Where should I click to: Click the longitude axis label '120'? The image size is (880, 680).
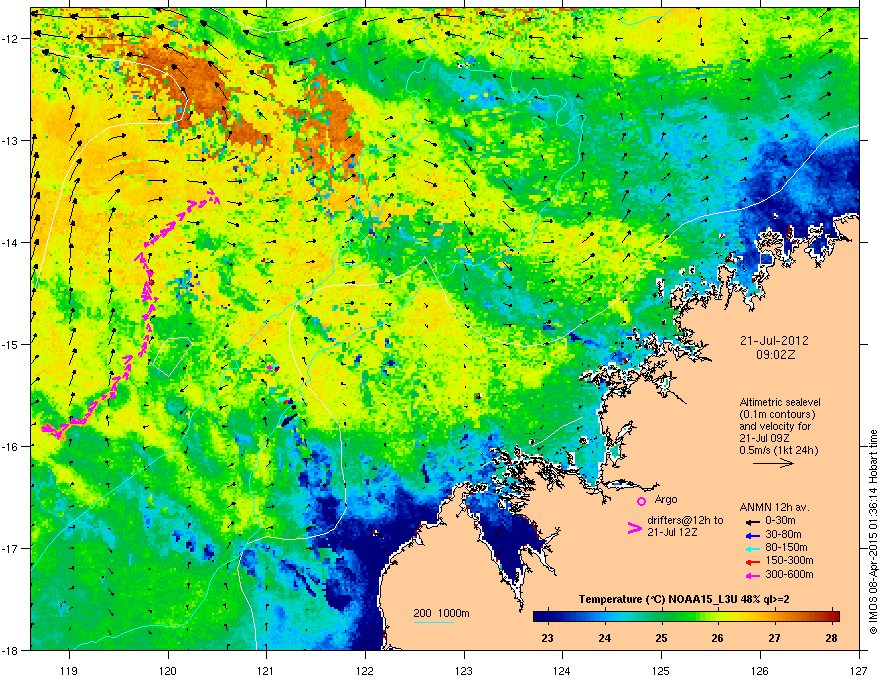tap(168, 670)
